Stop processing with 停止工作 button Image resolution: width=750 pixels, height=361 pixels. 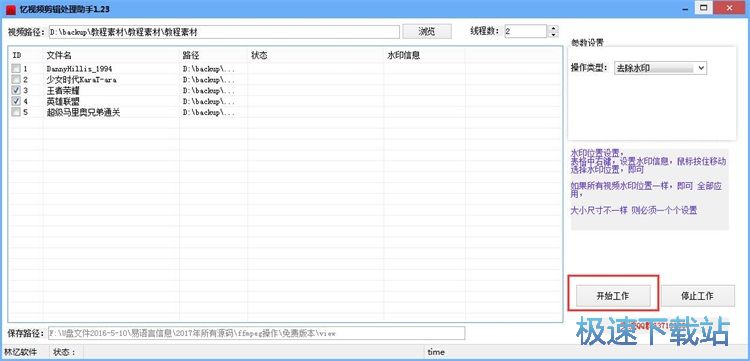[697, 295]
